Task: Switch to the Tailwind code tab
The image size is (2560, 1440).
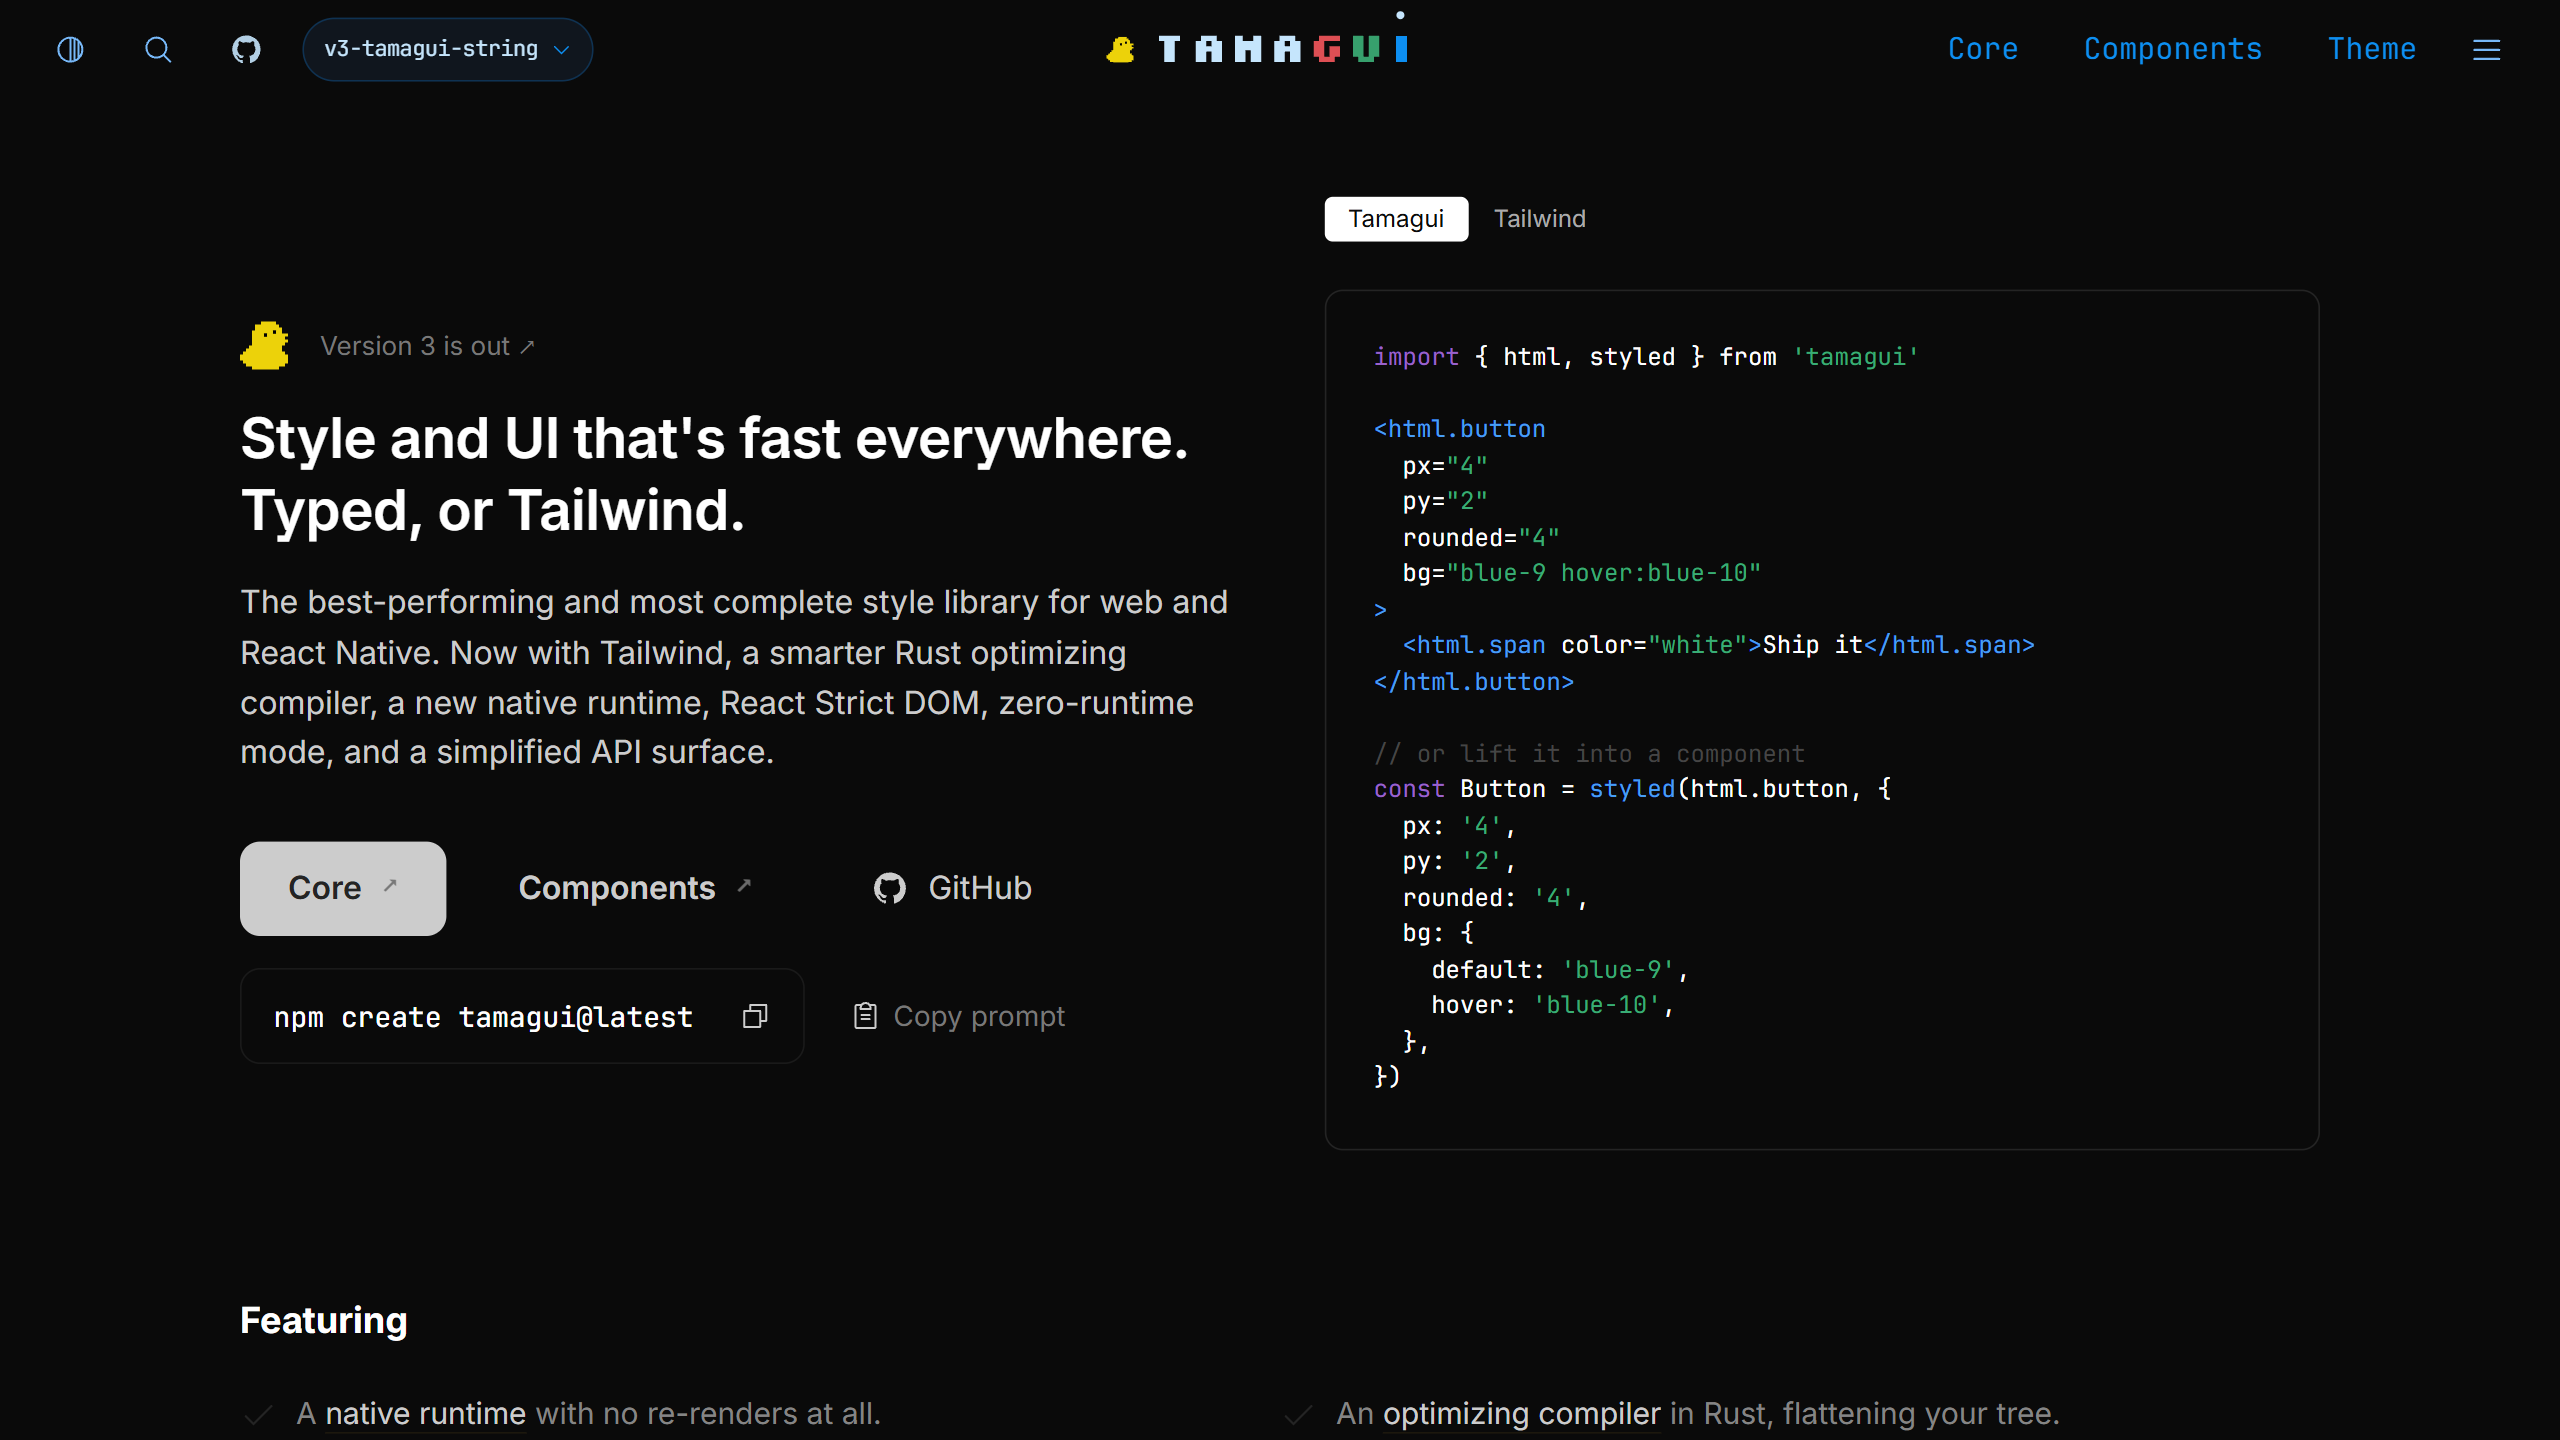Action: pos(1539,219)
